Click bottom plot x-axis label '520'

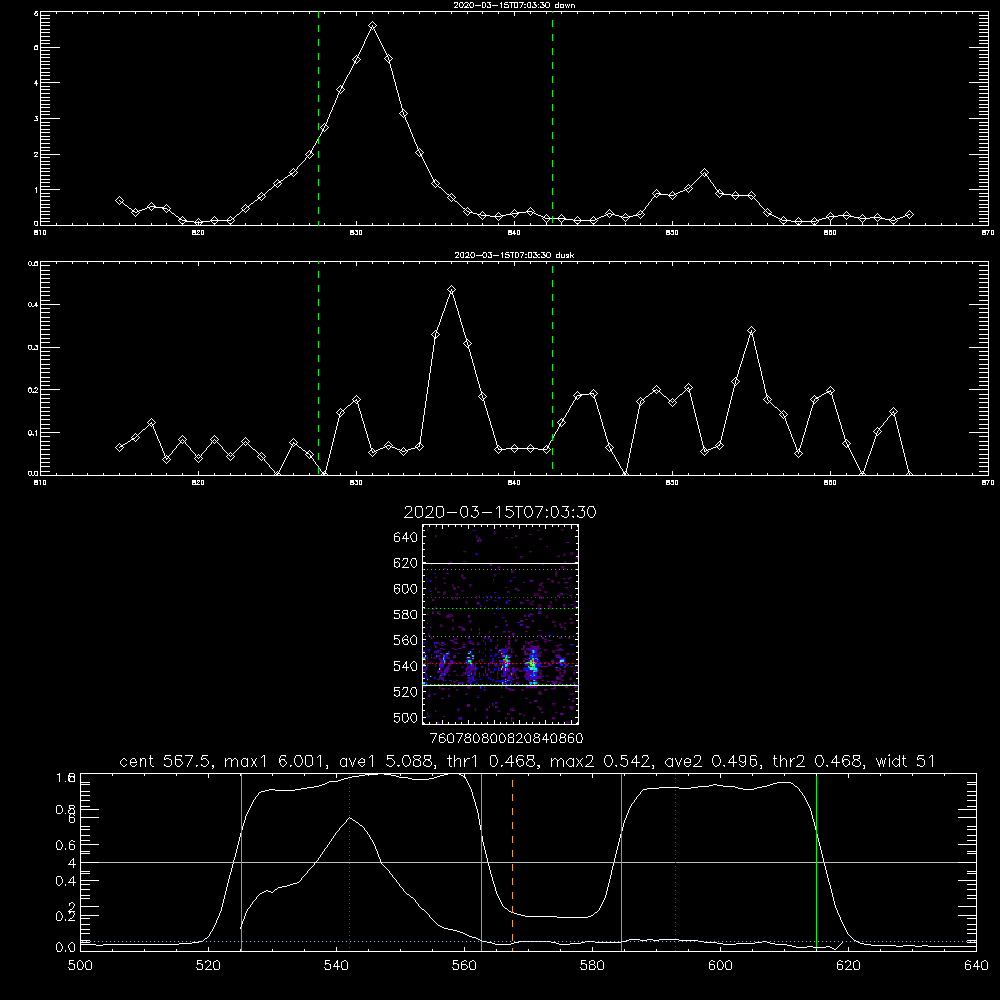pos(208,966)
